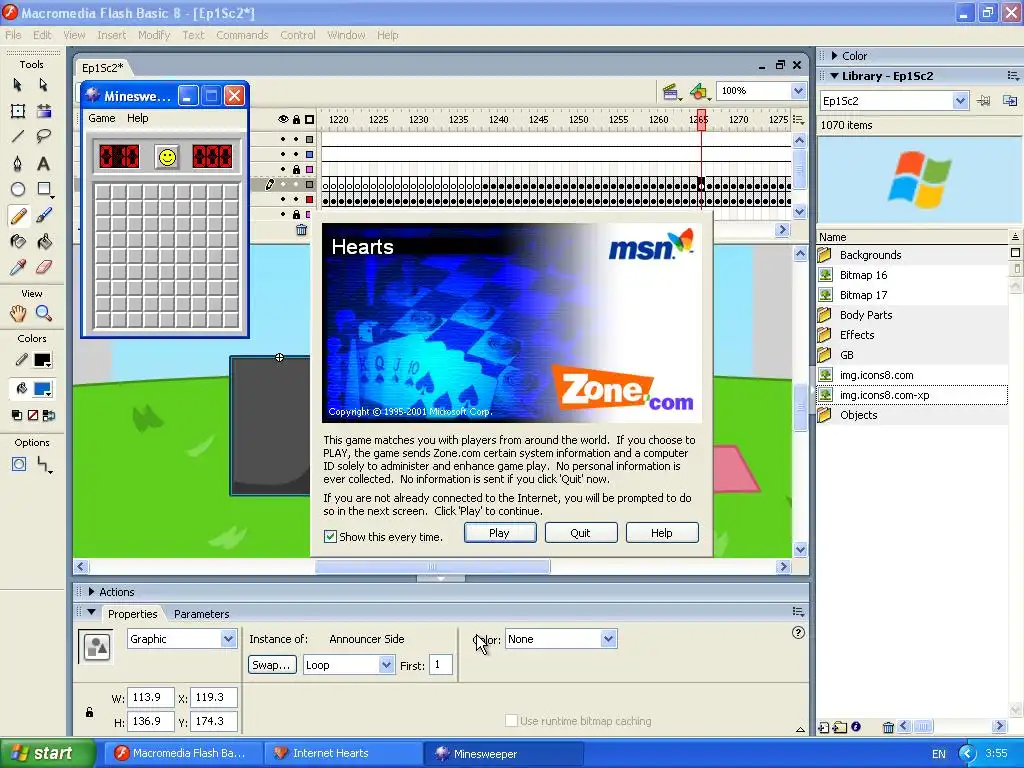Toggle the width-height constrain lock icon

89,712
